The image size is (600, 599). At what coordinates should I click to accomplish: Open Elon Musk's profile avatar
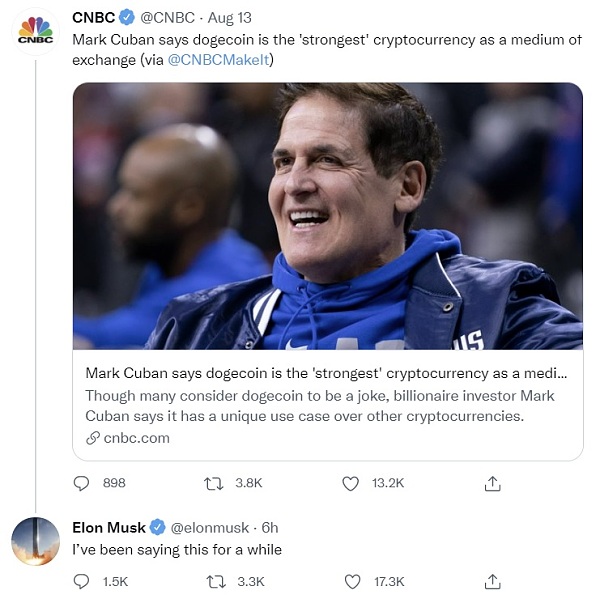pyautogui.click(x=35, y=541)
